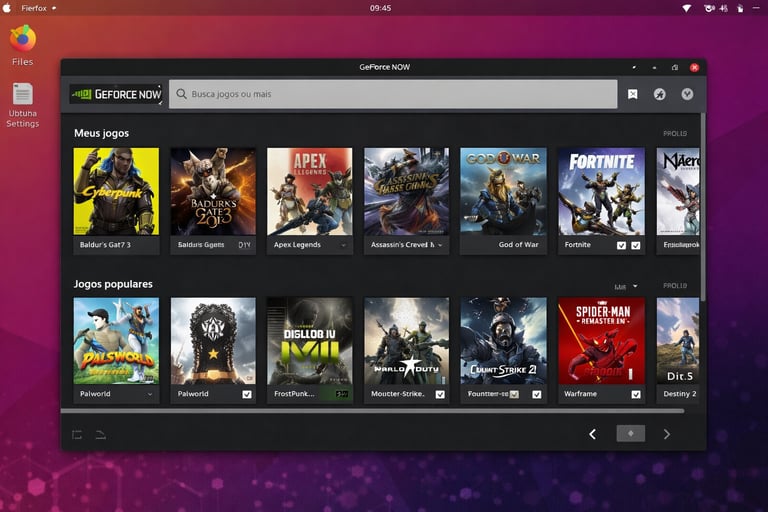The width and height of the screenshot is (768, 512).
Task: Open the bookmark flag icon beside search
Action: pyautogui.click(x=633, y=94)
